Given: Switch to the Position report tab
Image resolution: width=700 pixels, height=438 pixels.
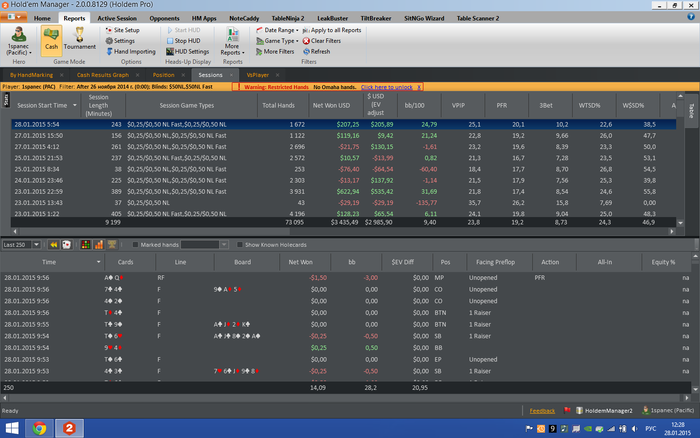Looking at the screenshot, I should click(x=163, y=75).
